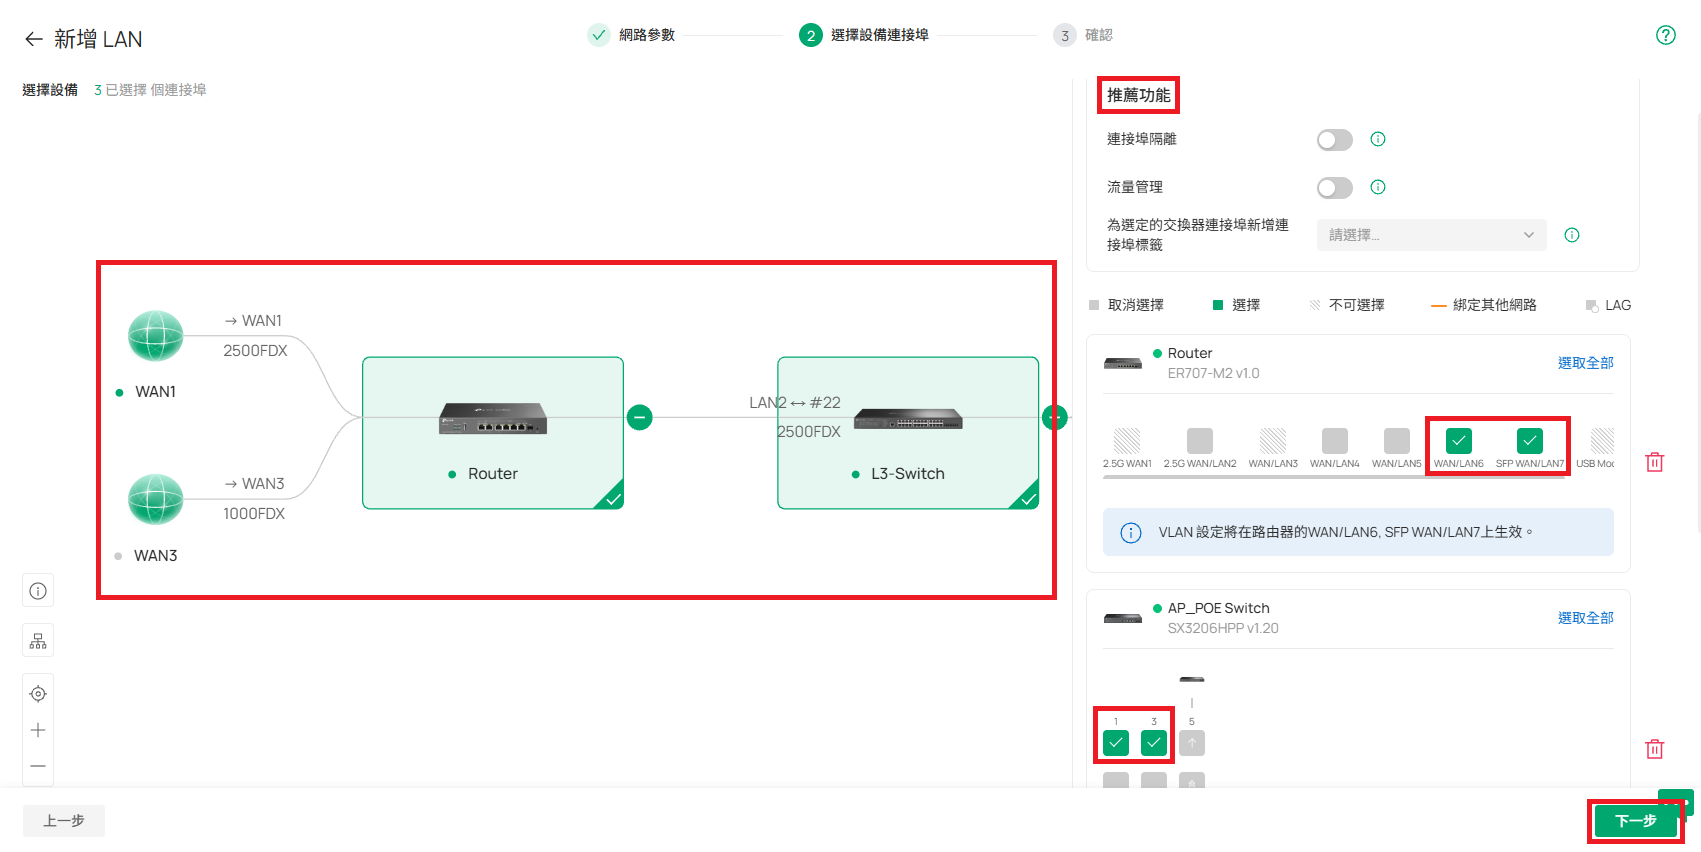Uncheck port 3 on AP_POE Switch
The height and width of the screenshot is (852, 1701).
(1154, 743)
